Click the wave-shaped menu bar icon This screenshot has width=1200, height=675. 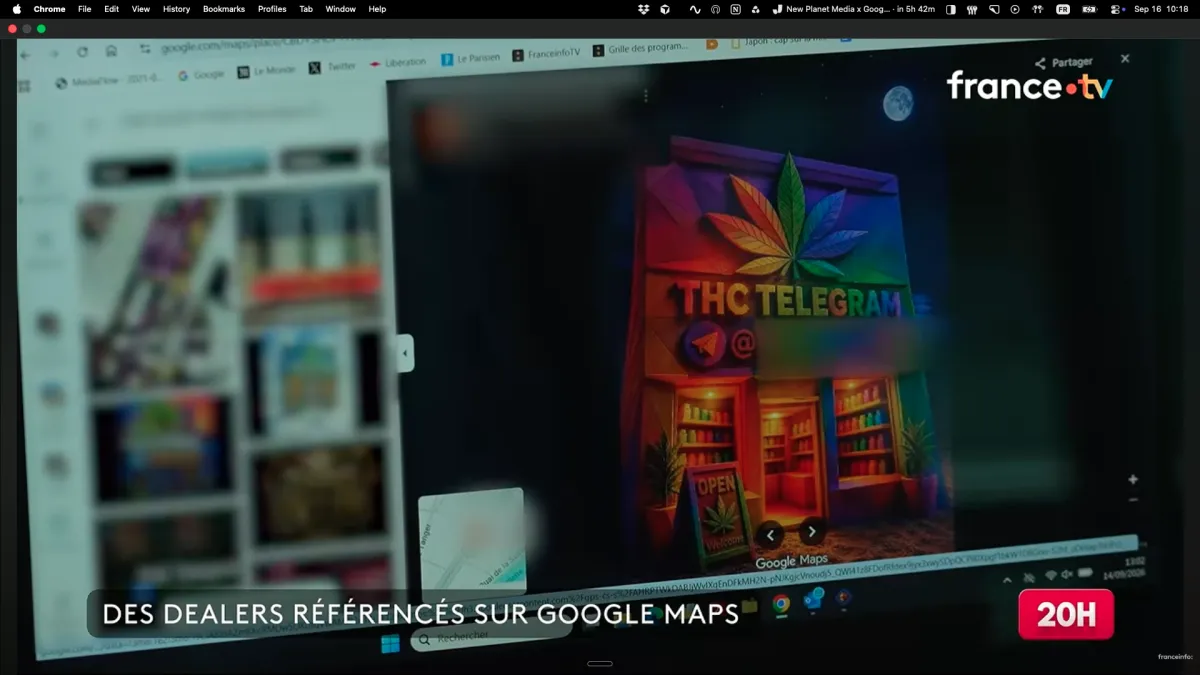[x=695, y=9]
